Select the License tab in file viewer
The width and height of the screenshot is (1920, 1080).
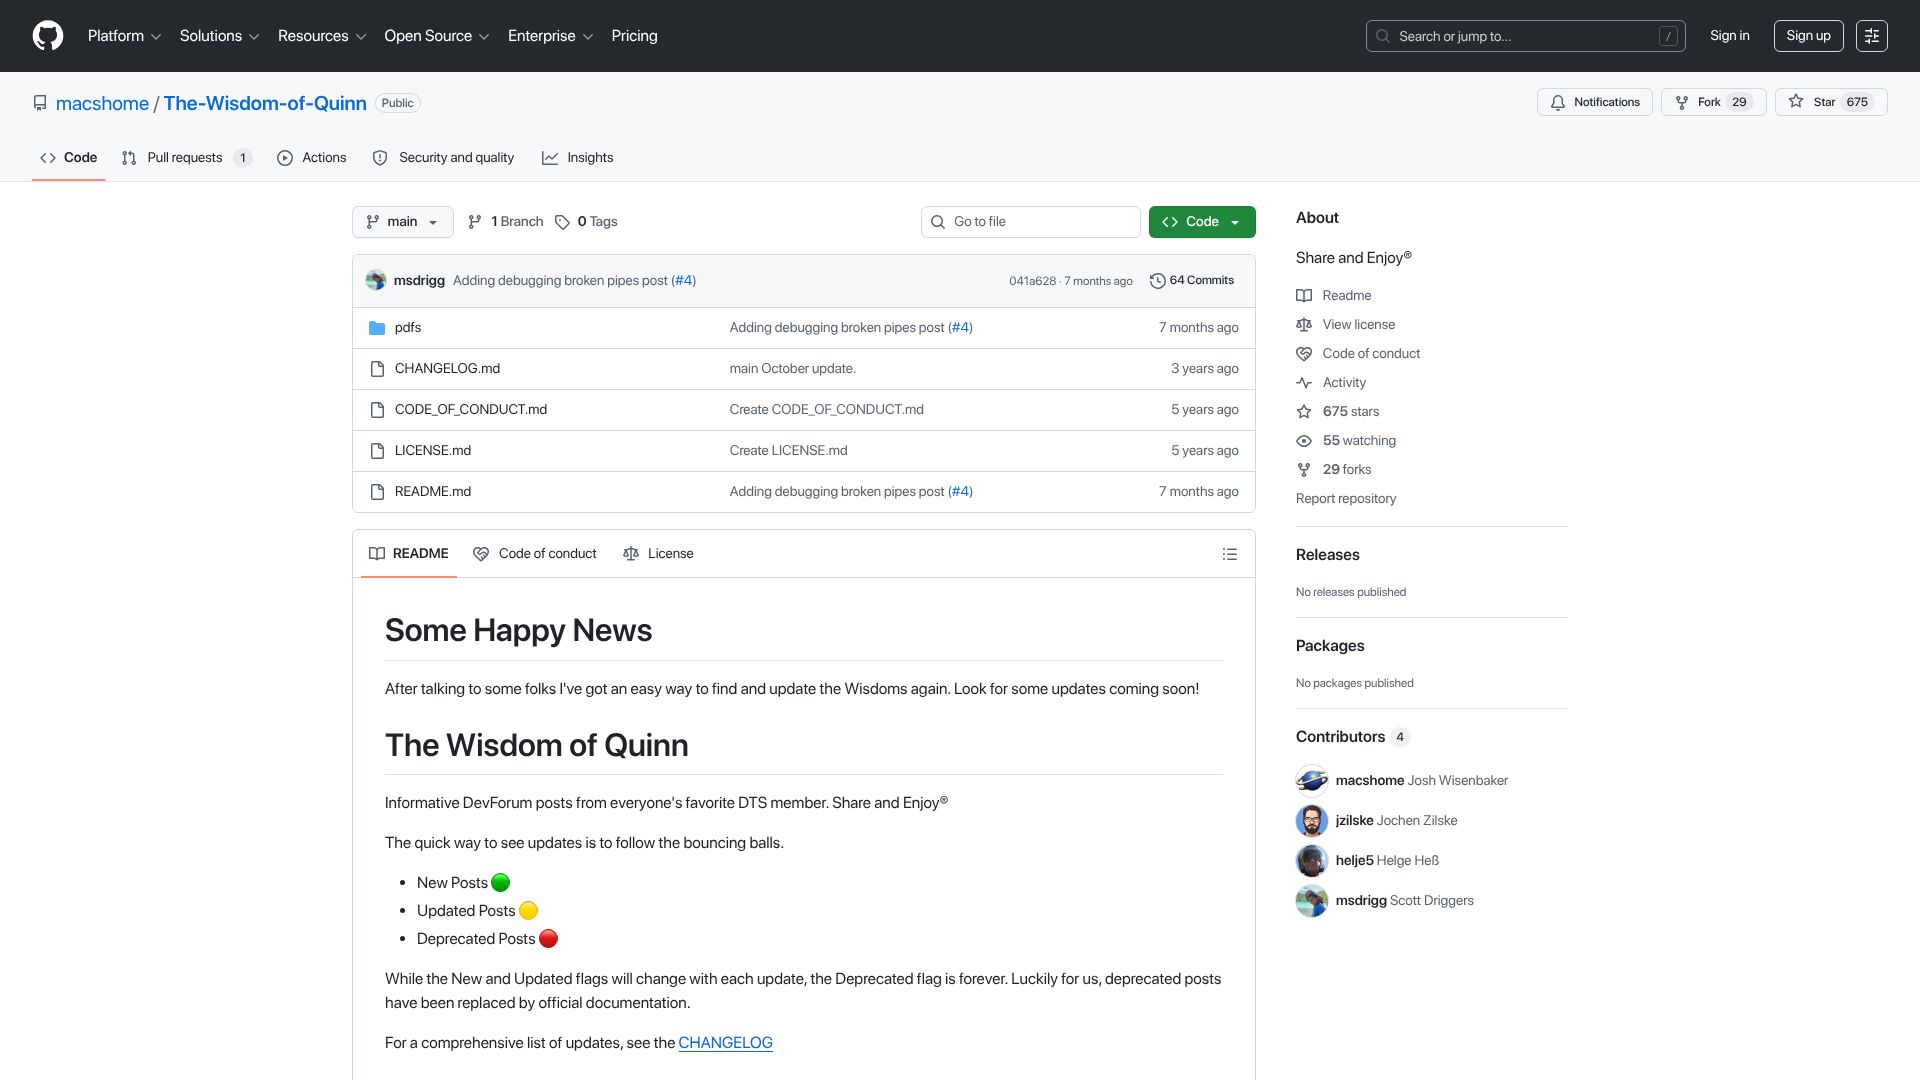pyautogui.click(x=658, y=554)
